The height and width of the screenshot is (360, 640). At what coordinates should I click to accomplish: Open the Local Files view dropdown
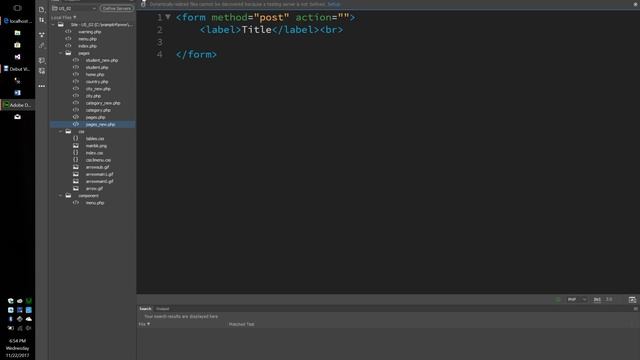[64, 18]
